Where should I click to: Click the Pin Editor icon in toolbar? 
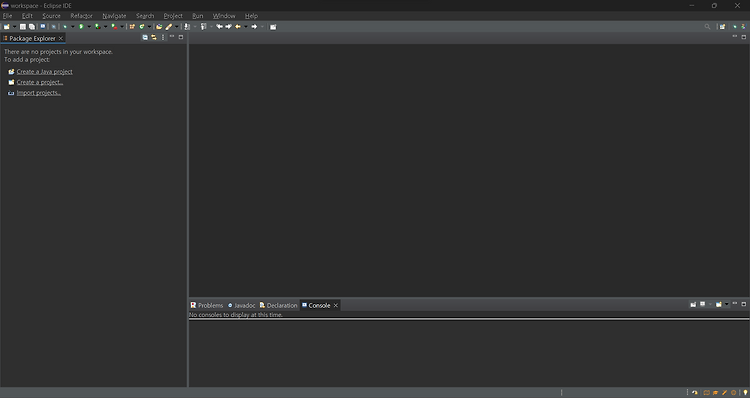273,27
